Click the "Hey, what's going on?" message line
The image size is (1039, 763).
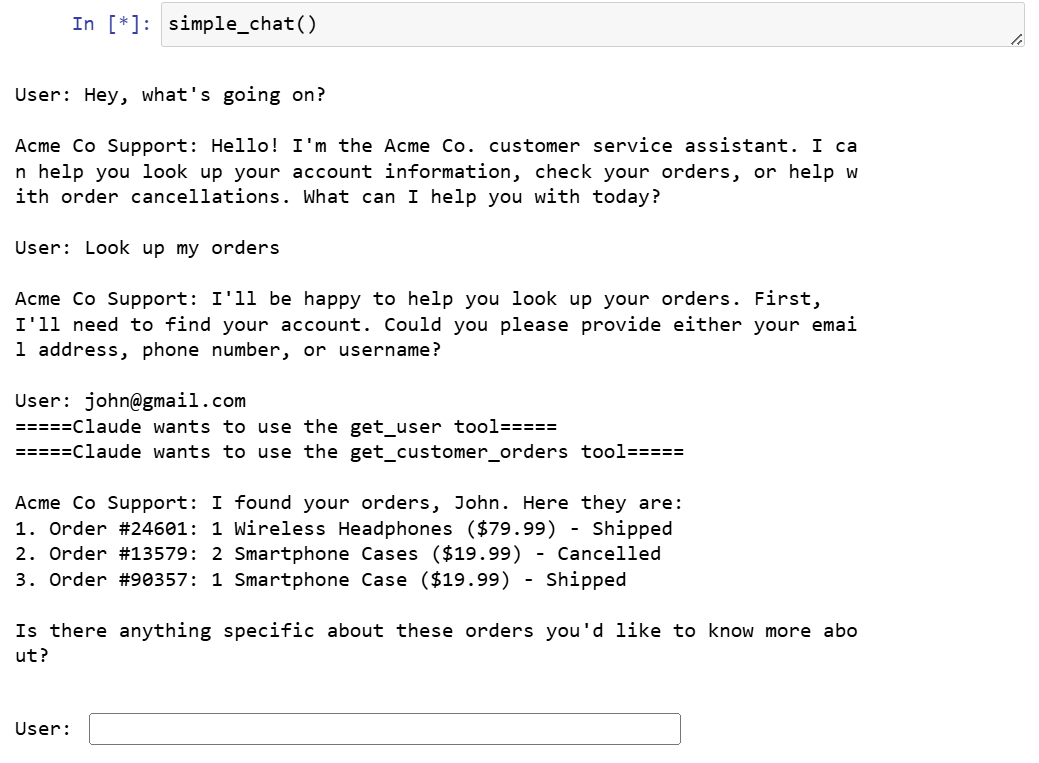coord(170,95)
